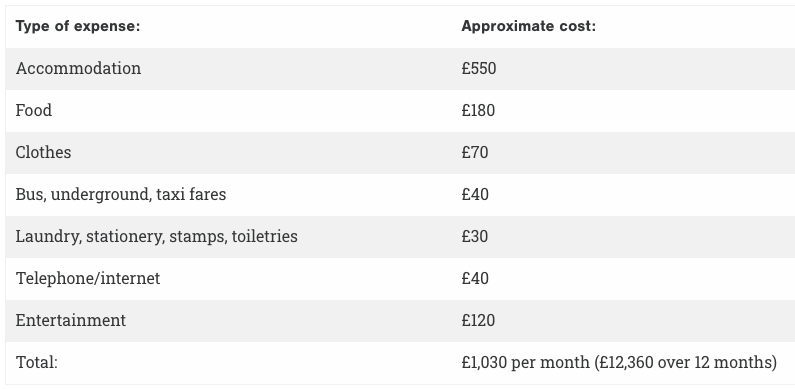The height and width of the screenshot is (389, 795).
Task: Select the Clothes expense label
Action: pos(43,153)
